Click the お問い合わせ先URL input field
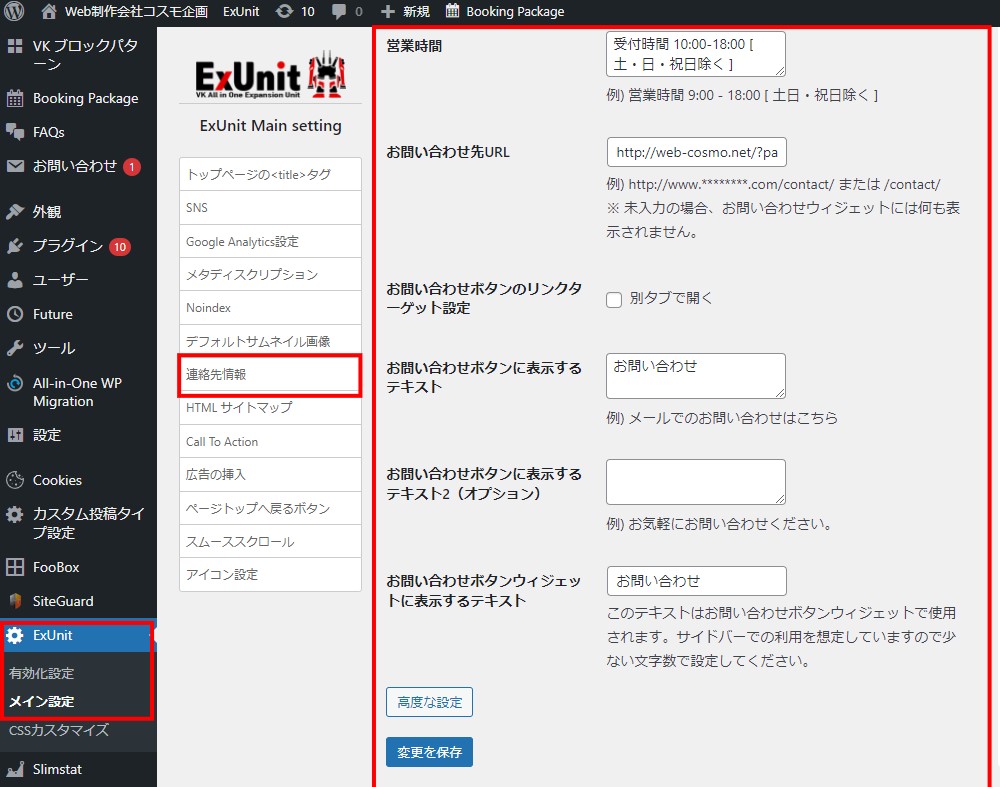 point(696,152)
